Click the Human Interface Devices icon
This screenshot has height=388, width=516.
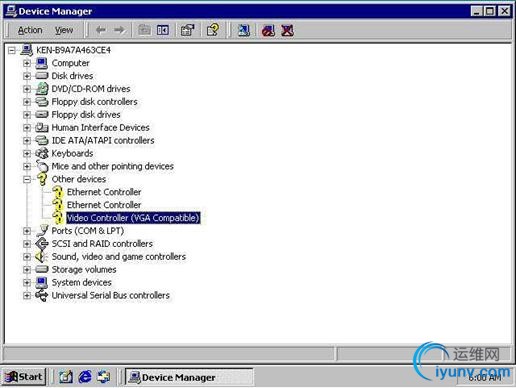[42, 127]
